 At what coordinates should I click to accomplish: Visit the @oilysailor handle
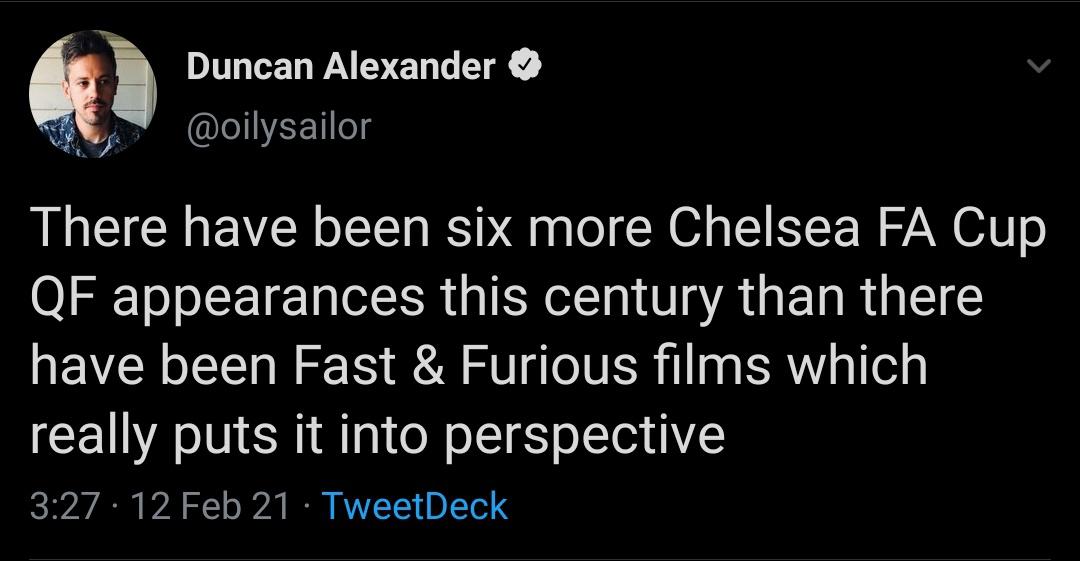pos(279,125)
